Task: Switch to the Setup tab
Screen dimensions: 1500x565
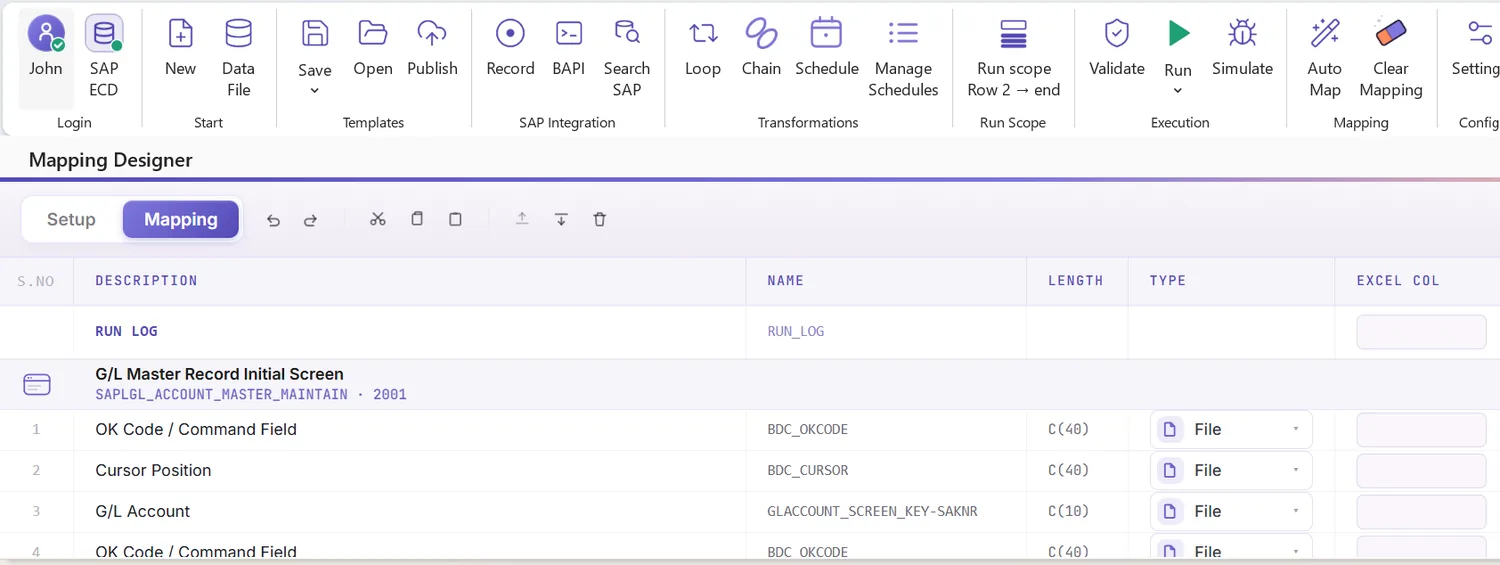Action: (x=71, y=219)
